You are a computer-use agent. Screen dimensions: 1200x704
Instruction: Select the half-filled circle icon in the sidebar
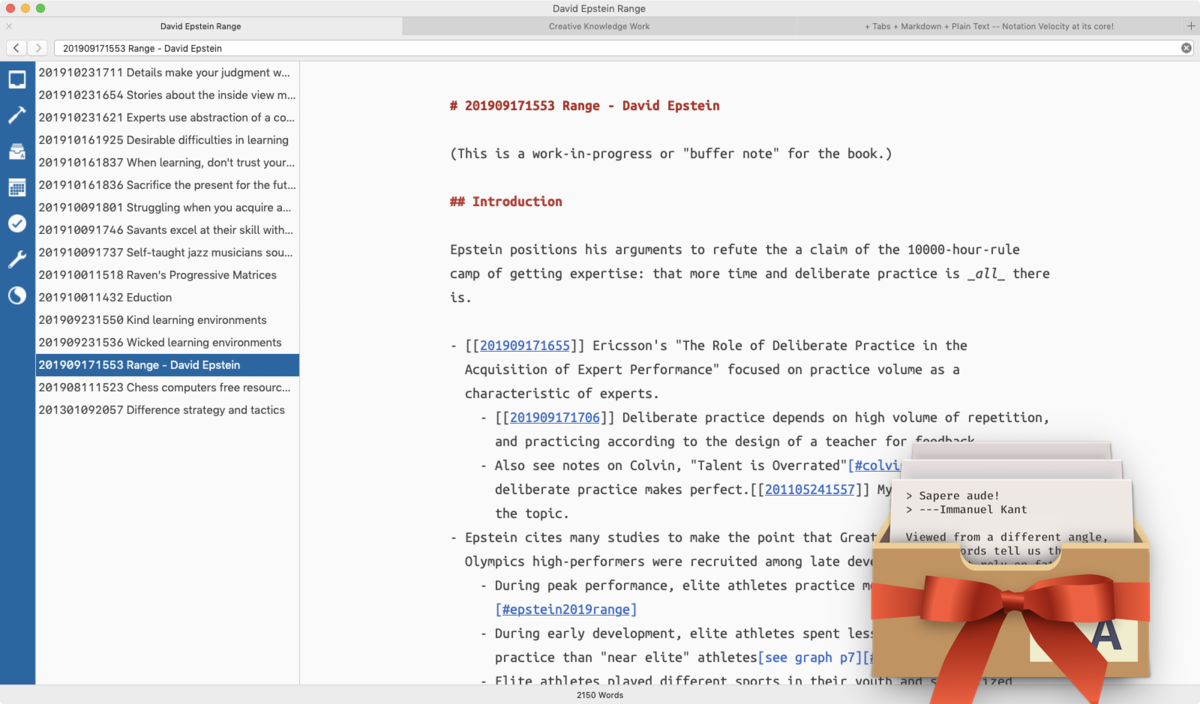pyautogui.click(x=17, y=296)
